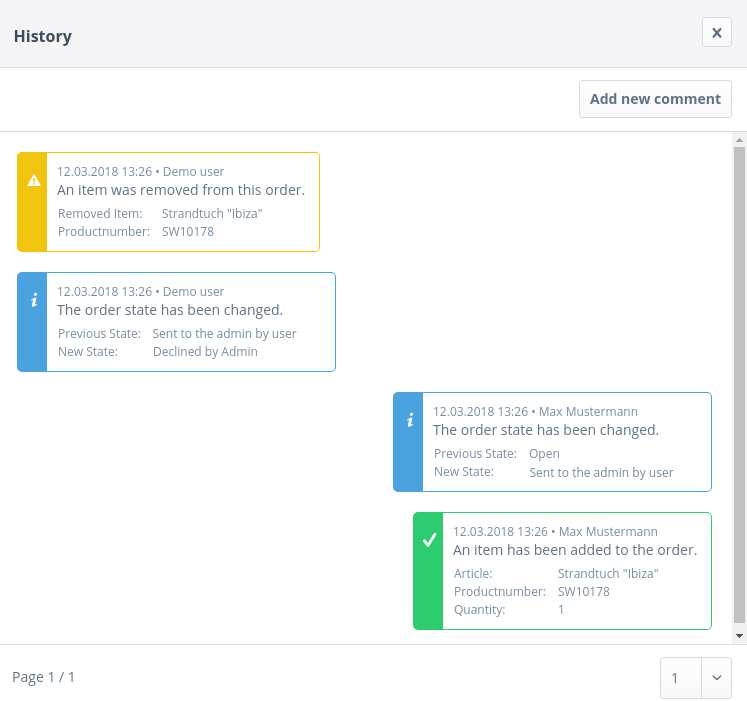Click the scrollbar down arrow

pos(739,635)
